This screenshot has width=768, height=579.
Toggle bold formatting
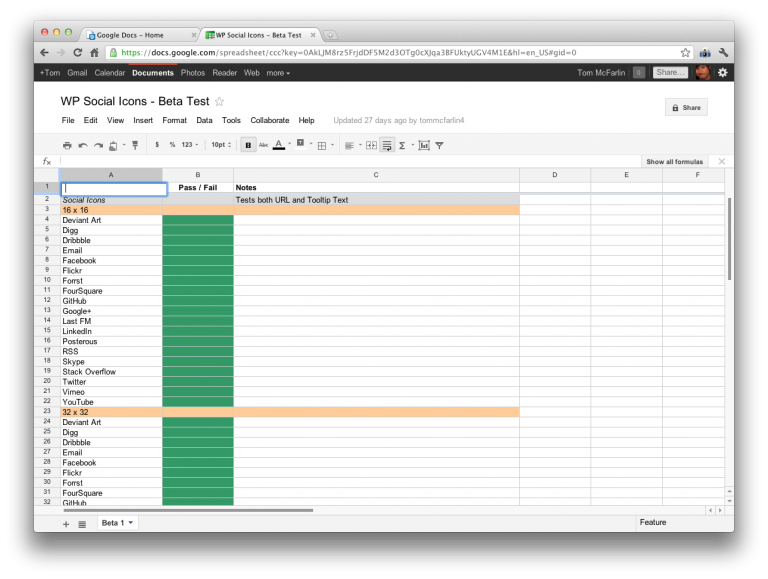248,145
